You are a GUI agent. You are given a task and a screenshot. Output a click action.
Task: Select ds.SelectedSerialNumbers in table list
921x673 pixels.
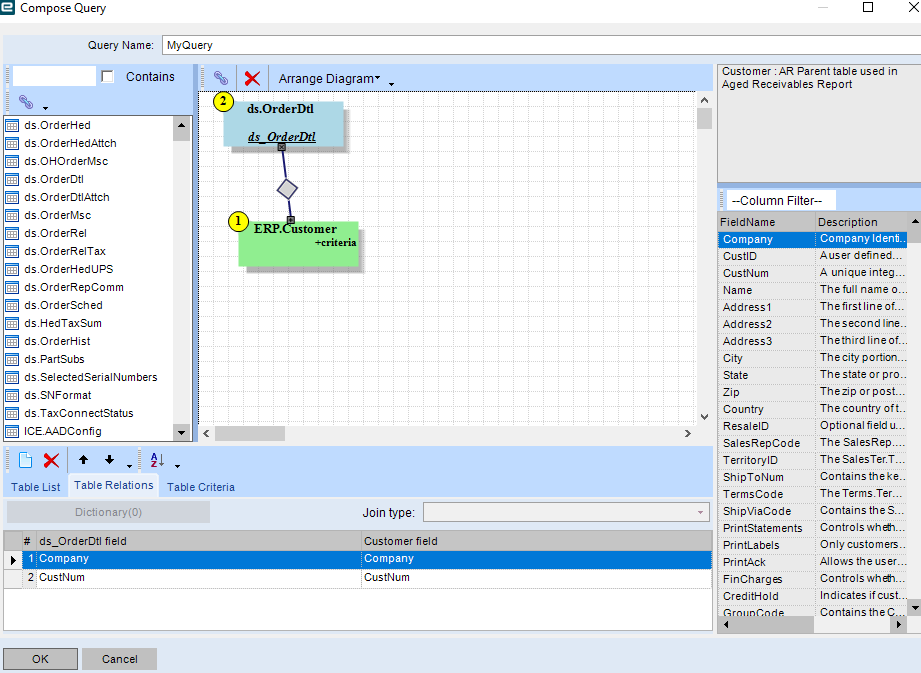(x=91, y=377)
